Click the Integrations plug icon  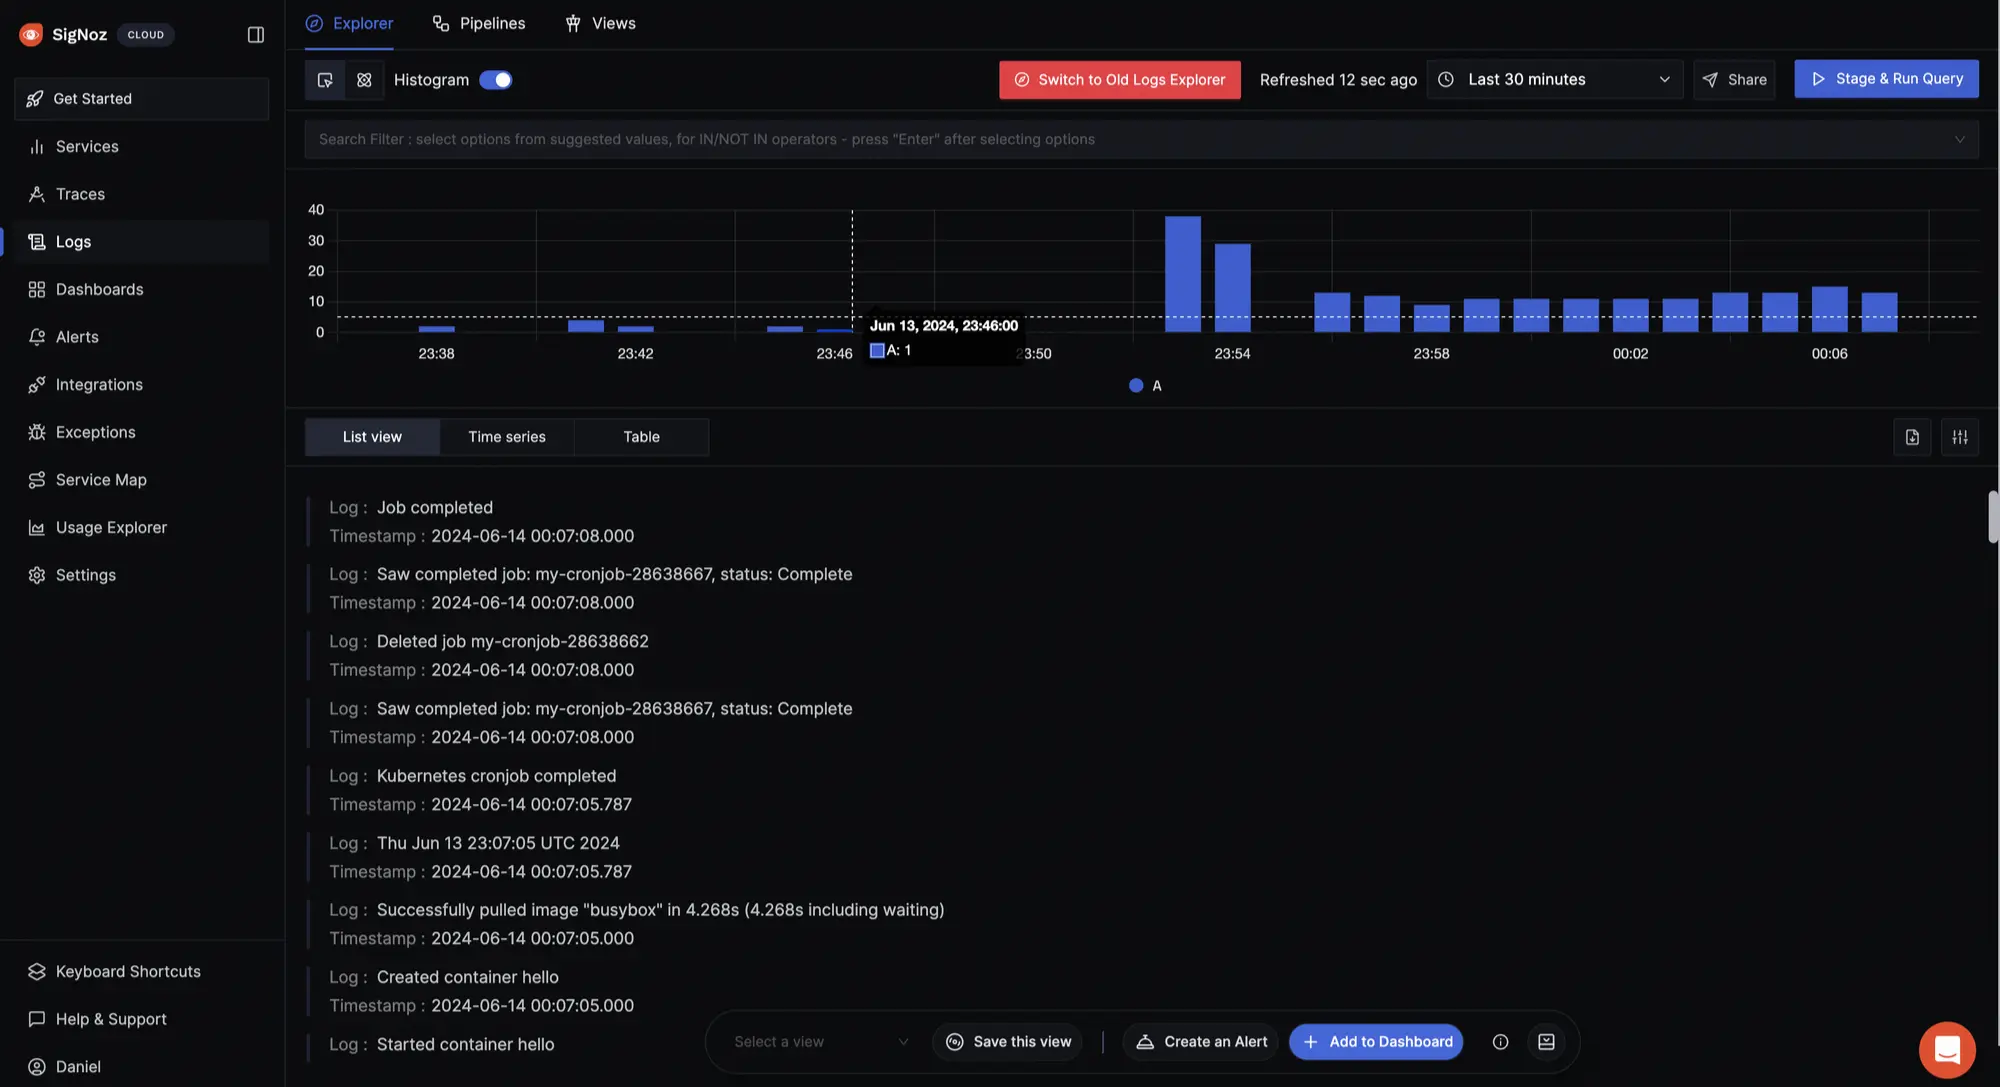[x=37, y=385]
